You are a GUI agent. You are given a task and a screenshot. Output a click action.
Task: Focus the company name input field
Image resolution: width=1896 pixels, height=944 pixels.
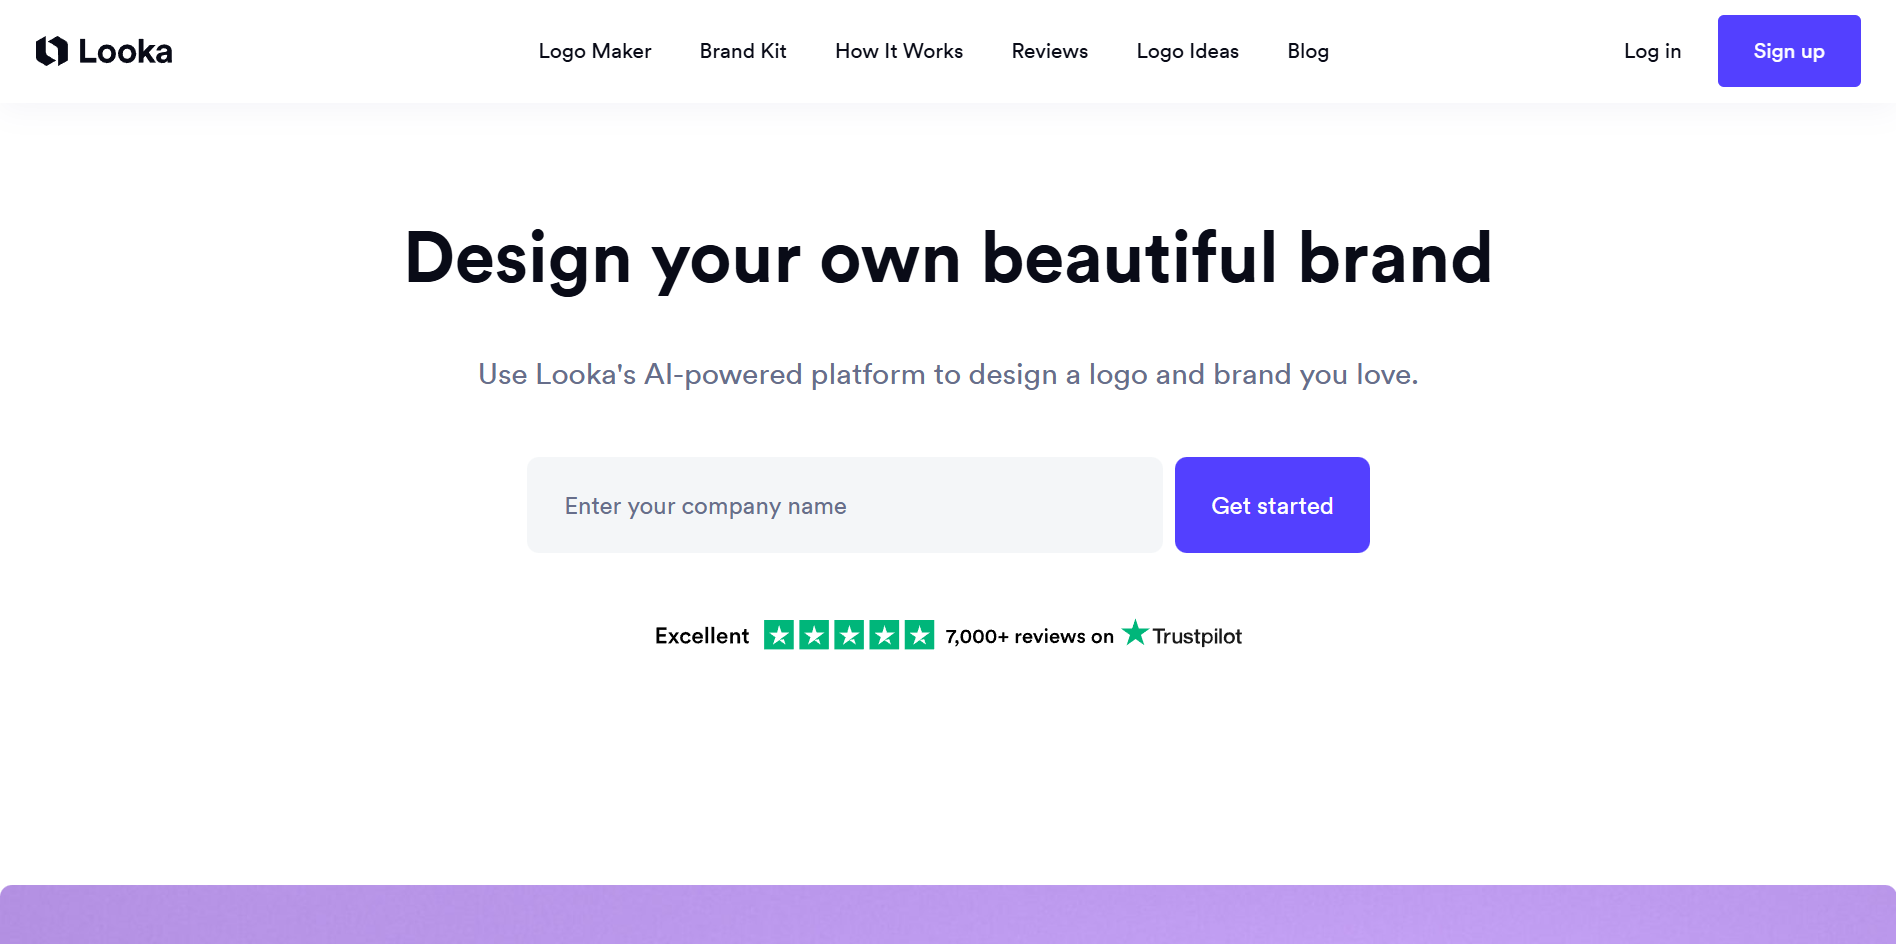tap(844, 505)
